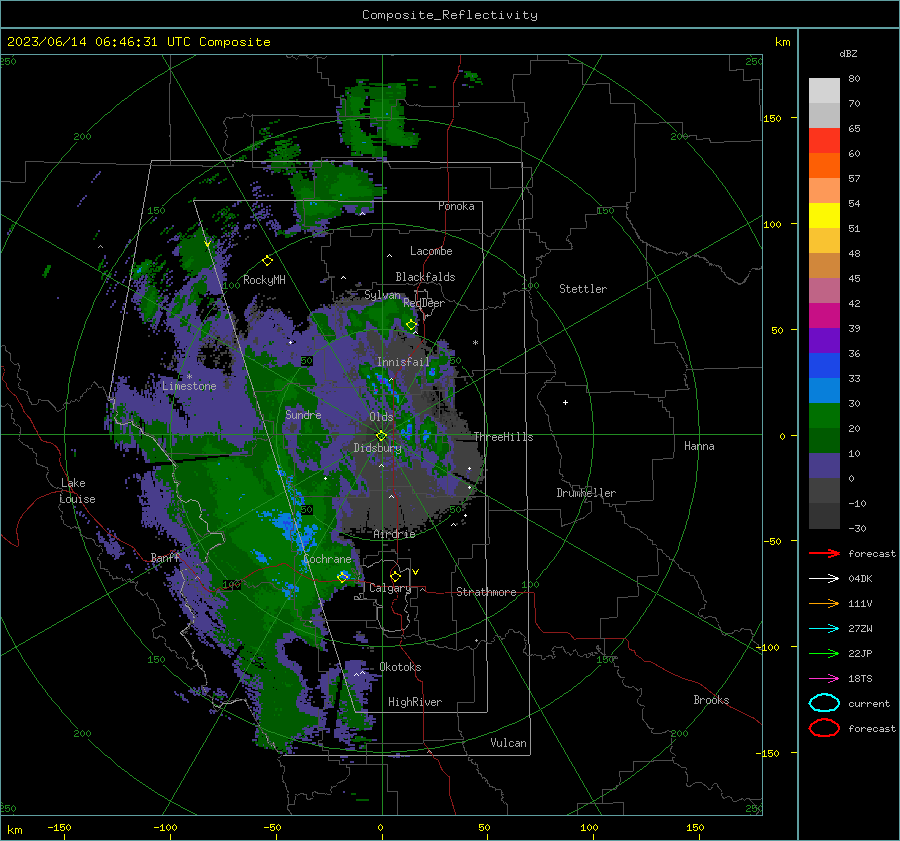The width and height of the screenshot is (900, 841).
Task: Click the white plus marker west of Hanna
Action: pyautogui.click(x=565, y=402)
